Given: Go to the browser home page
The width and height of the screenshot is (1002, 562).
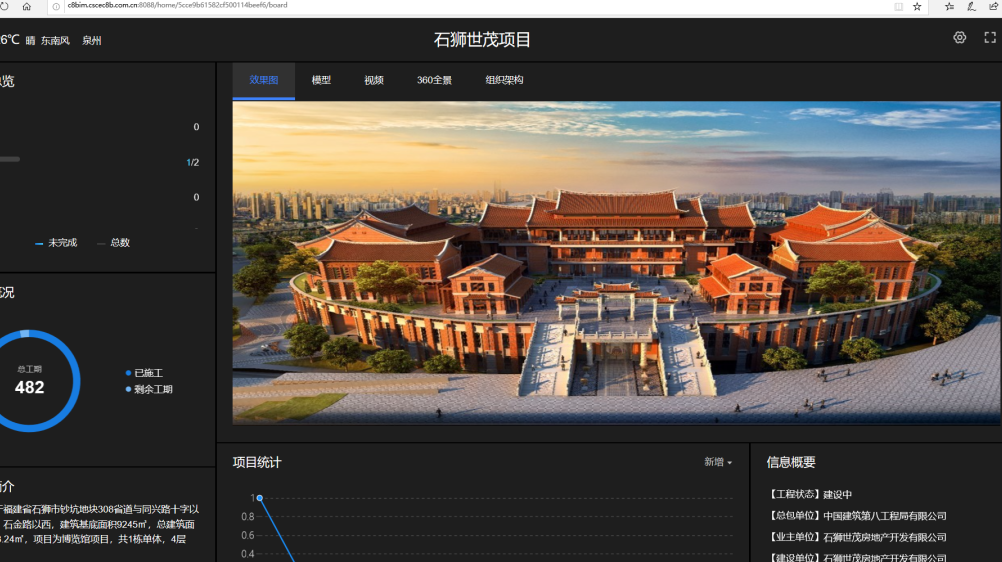Looking at the screenshot, I should 26,6.
